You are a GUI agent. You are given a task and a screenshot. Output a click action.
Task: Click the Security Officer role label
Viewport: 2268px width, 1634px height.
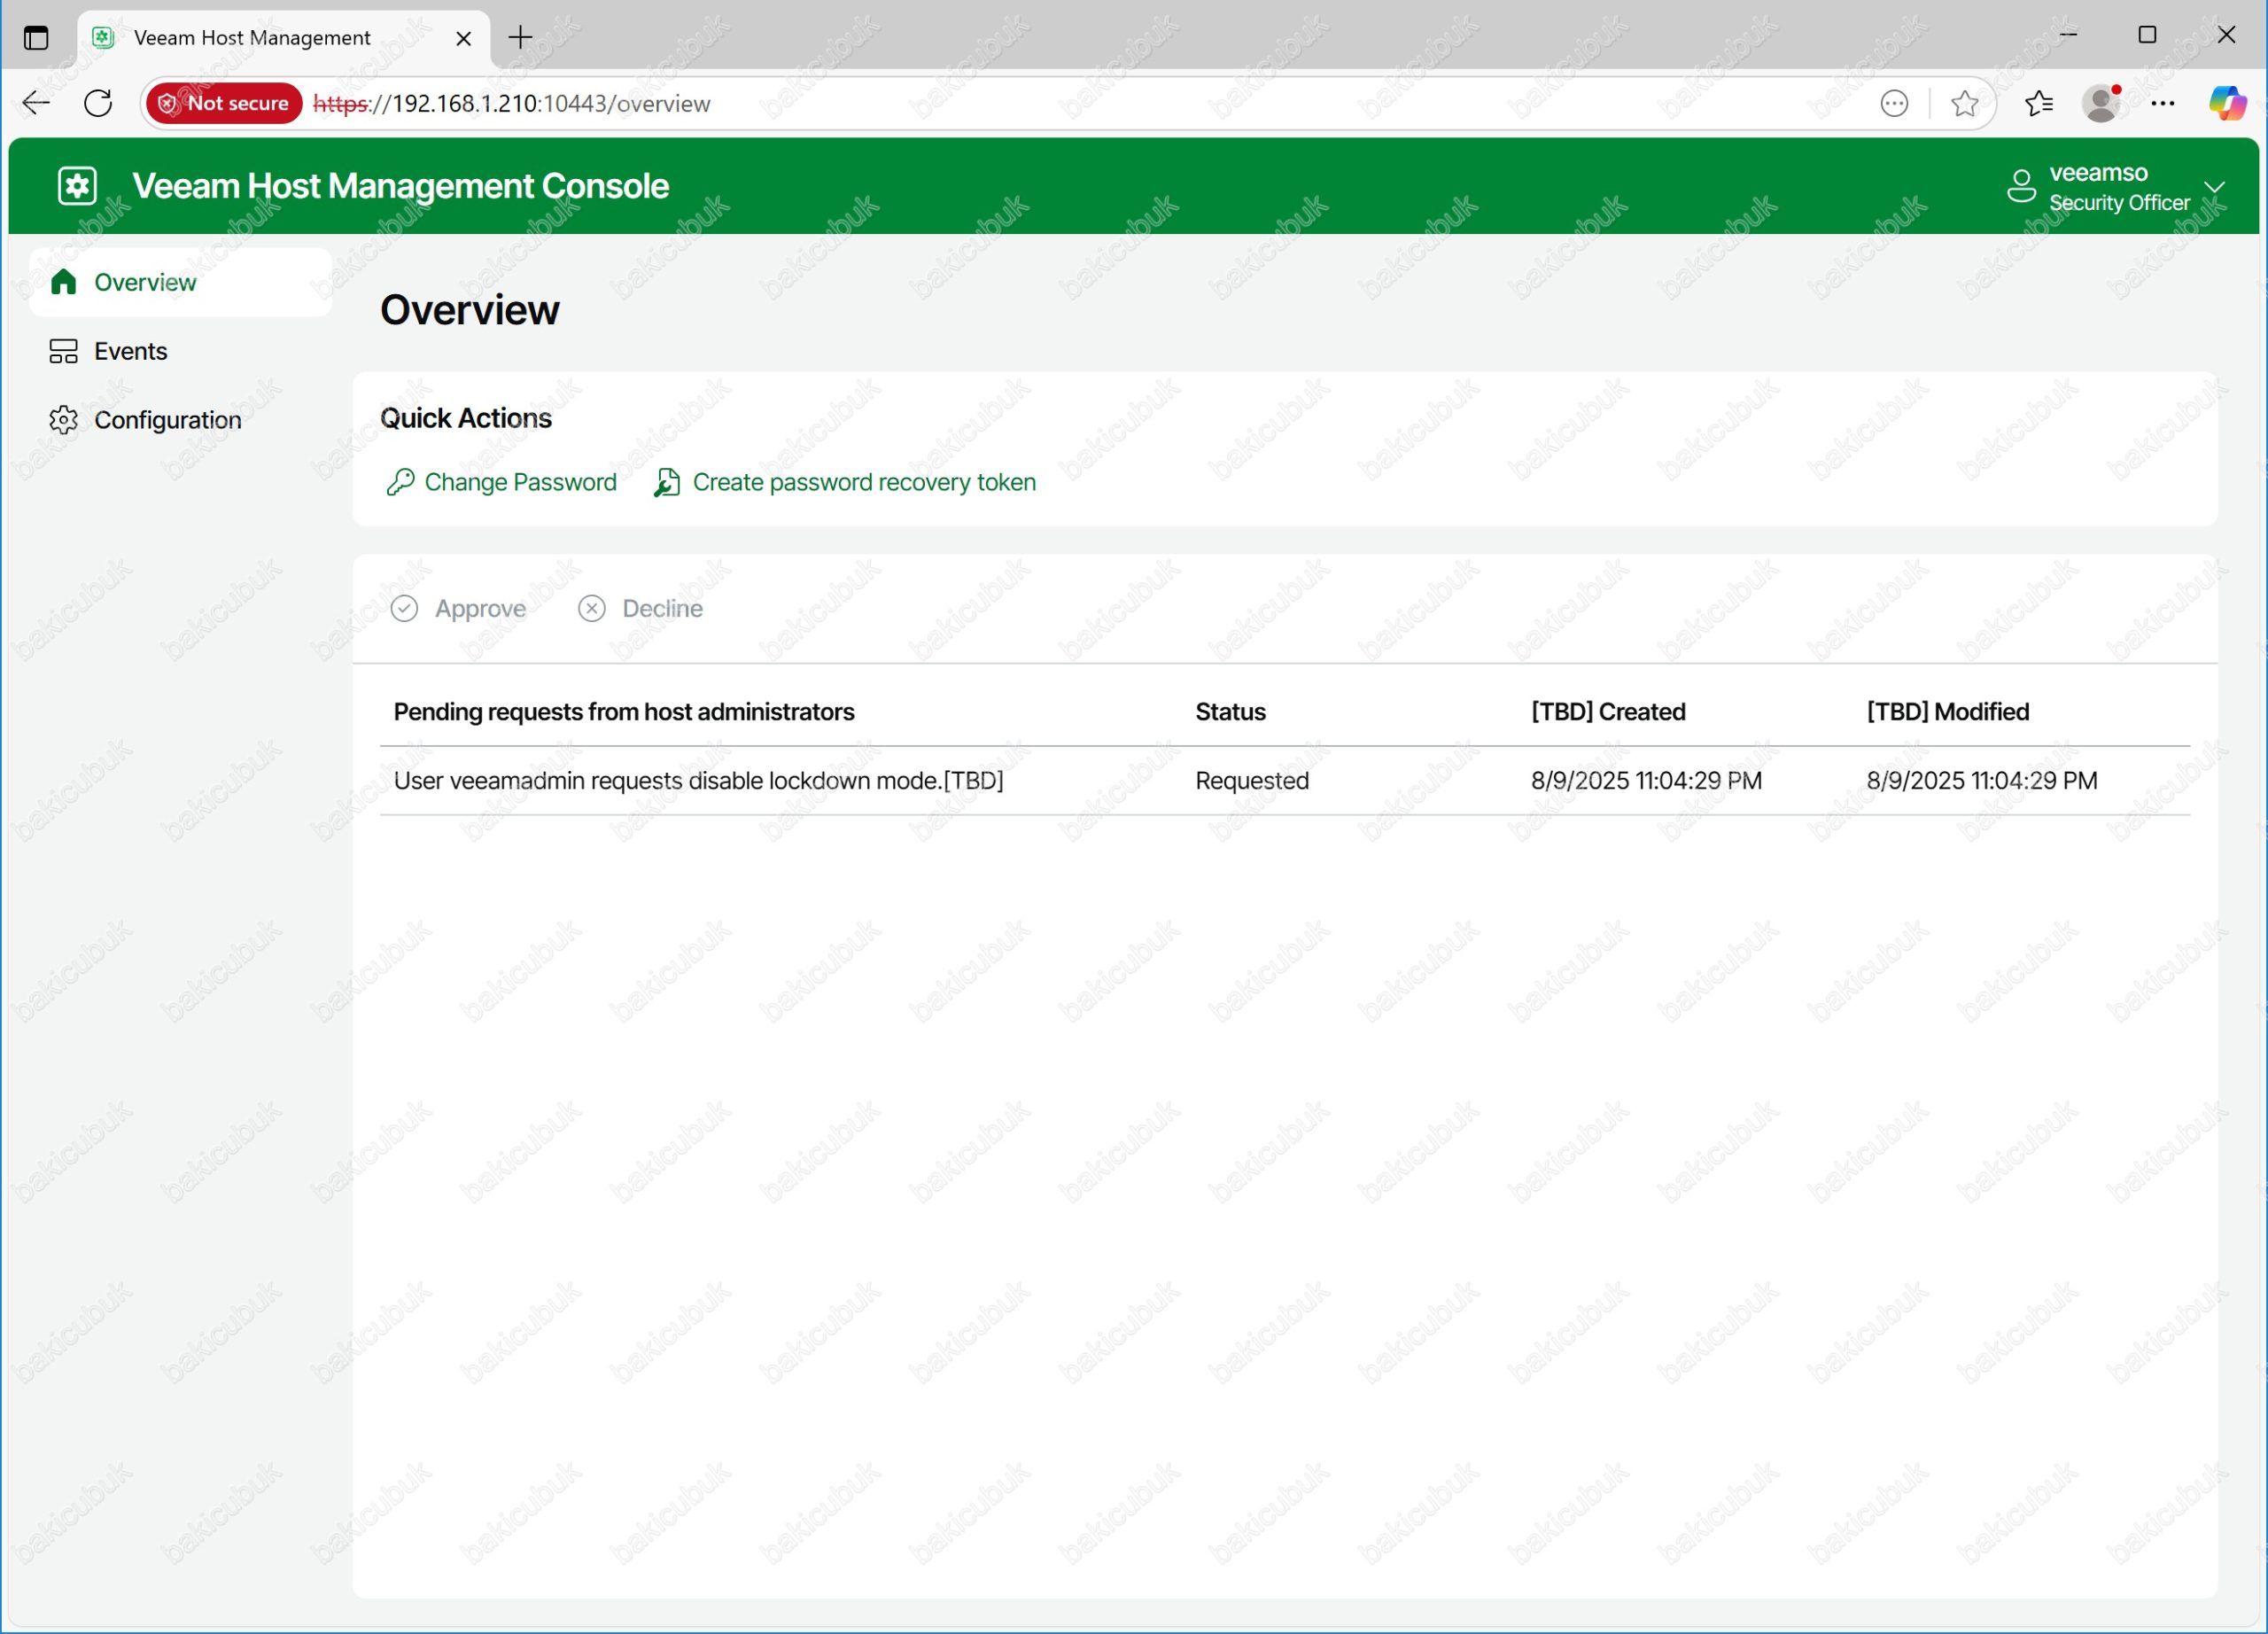[x=2119, y=203]
